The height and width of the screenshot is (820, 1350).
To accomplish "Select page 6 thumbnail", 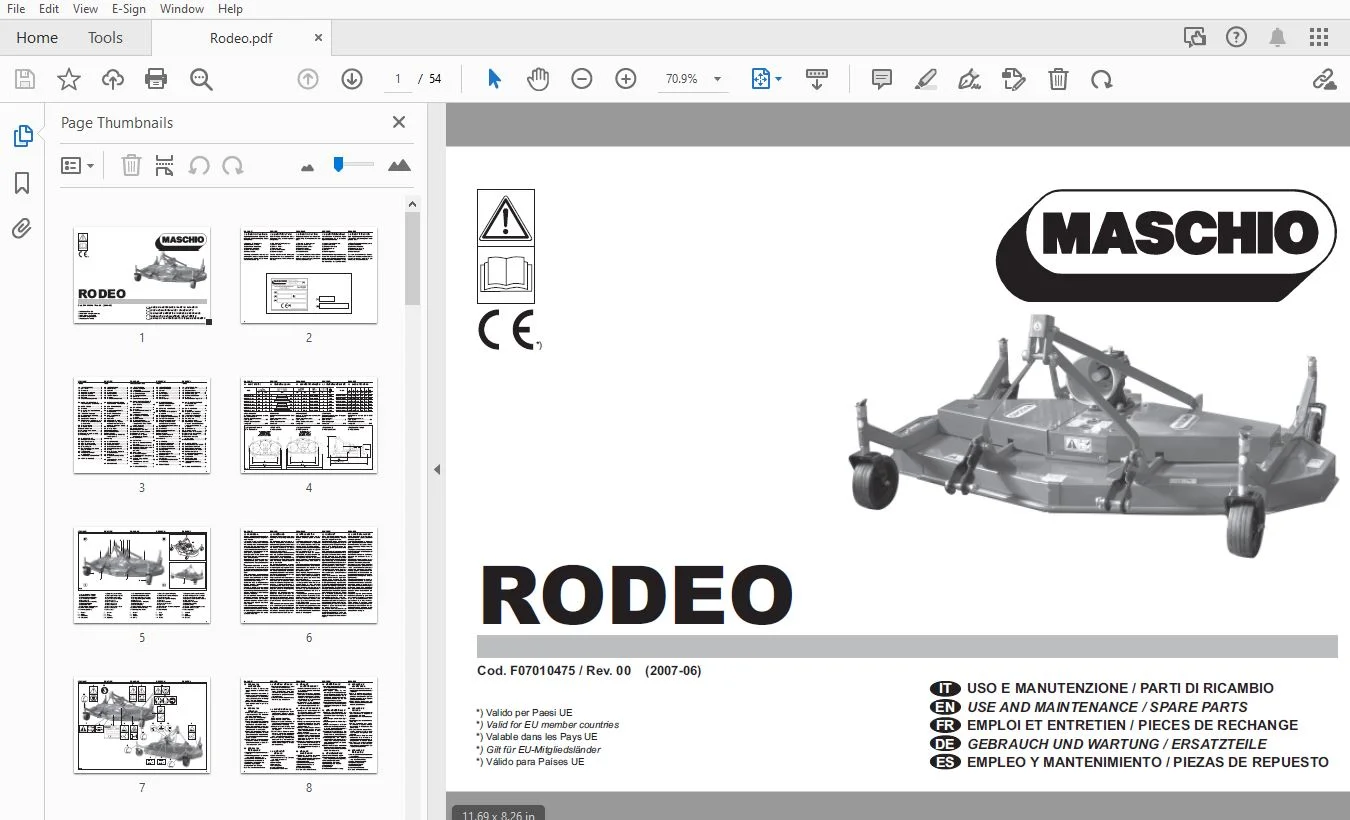I will (309, 575).
